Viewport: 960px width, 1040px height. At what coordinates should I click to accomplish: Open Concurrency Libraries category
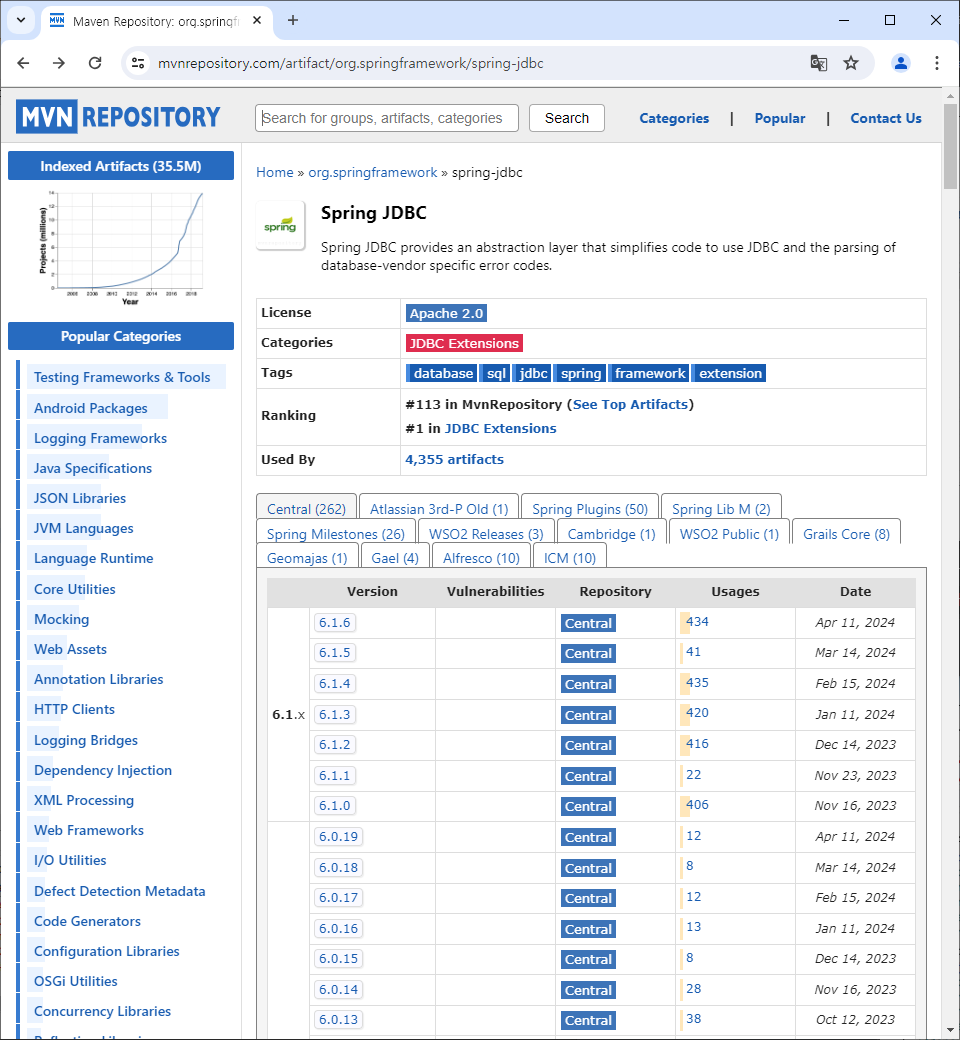click(x=102, y=1011)
